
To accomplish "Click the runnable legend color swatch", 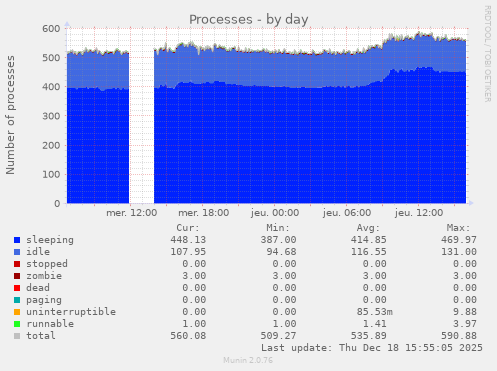I will pos(17,324).
